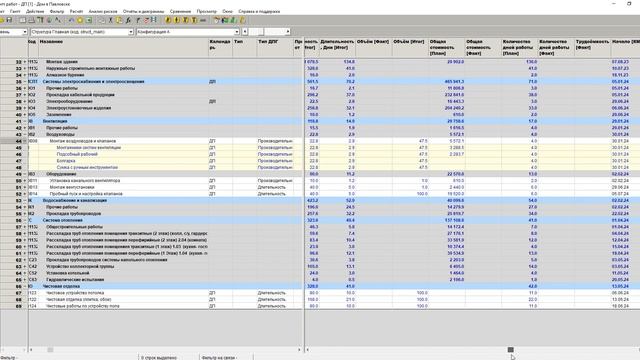Open the Анализ рисков menu

pos(103,11)
